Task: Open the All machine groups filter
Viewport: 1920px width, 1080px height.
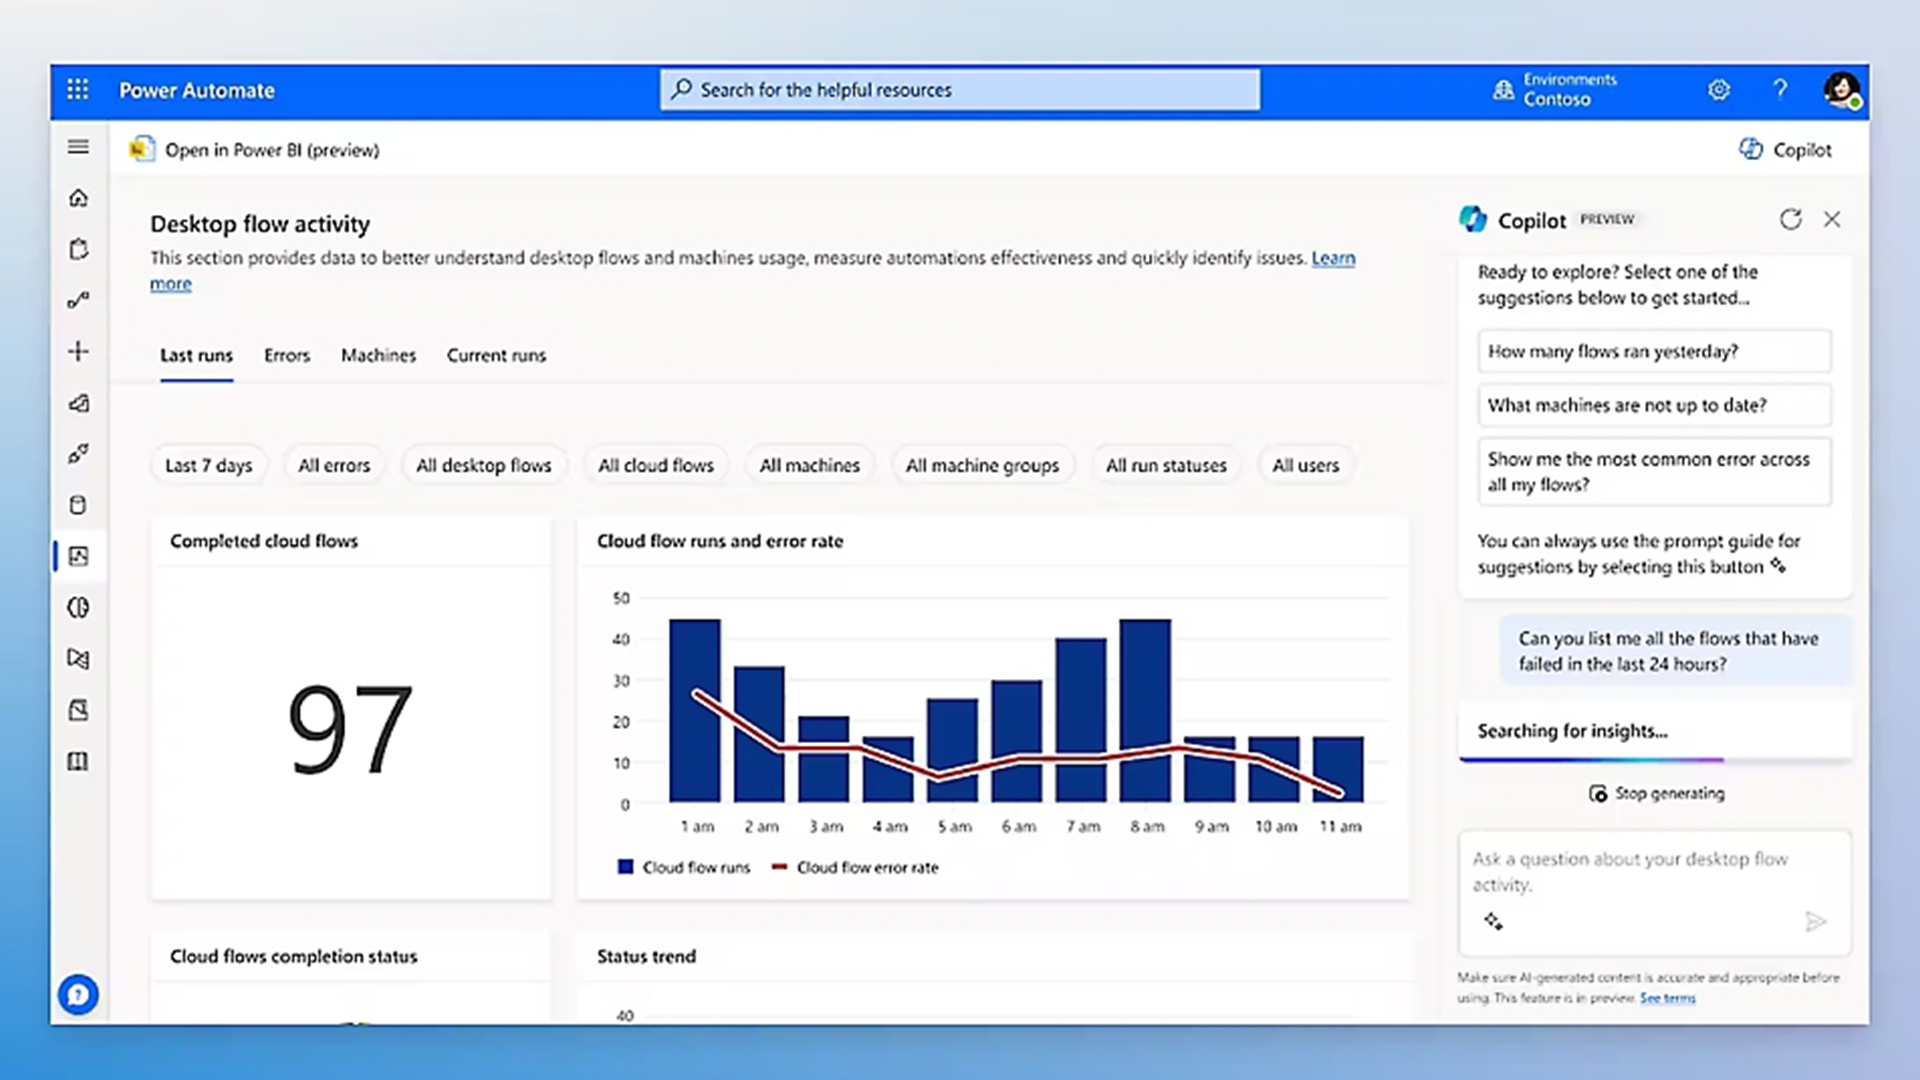Action: (982, 465)
